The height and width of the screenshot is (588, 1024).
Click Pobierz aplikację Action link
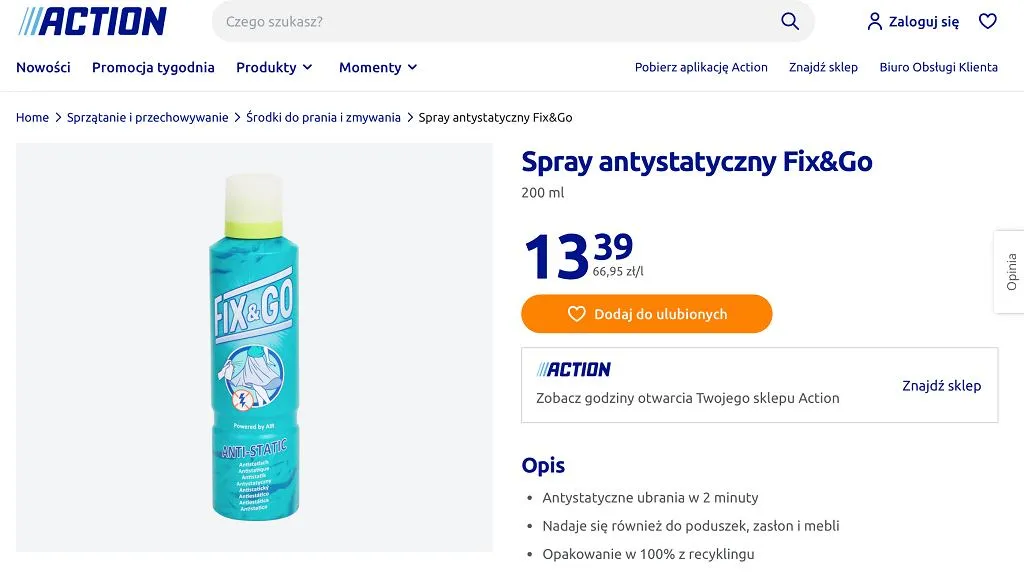coord(701,67)
